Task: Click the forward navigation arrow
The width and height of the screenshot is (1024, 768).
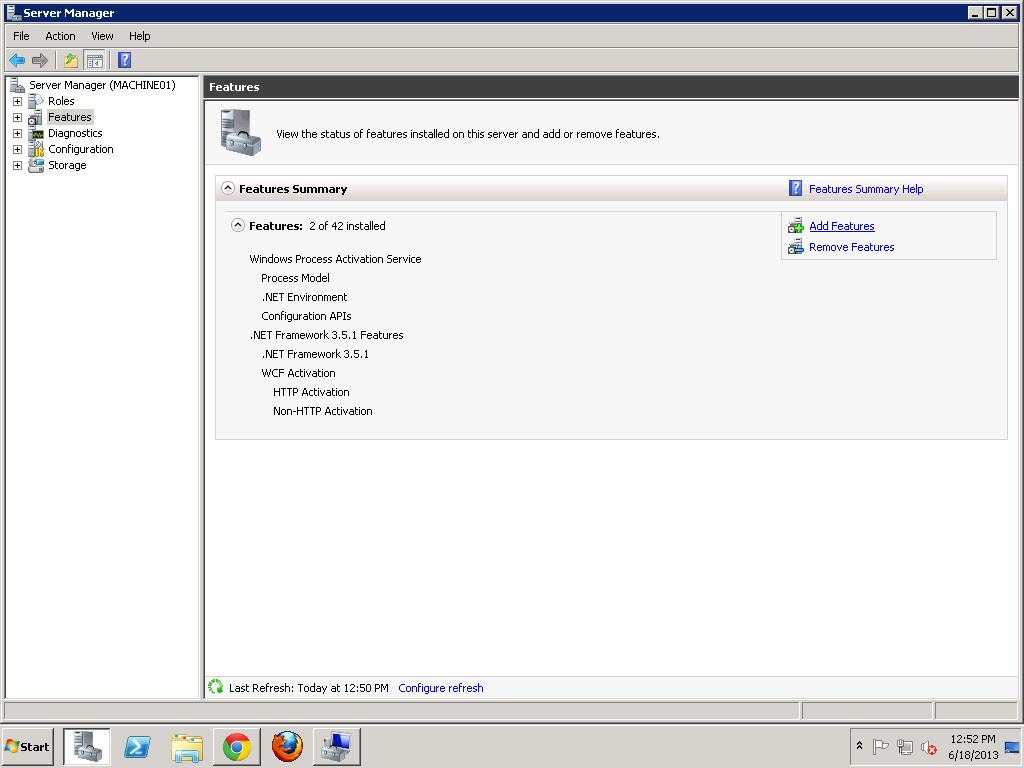Action: (38, 60)
